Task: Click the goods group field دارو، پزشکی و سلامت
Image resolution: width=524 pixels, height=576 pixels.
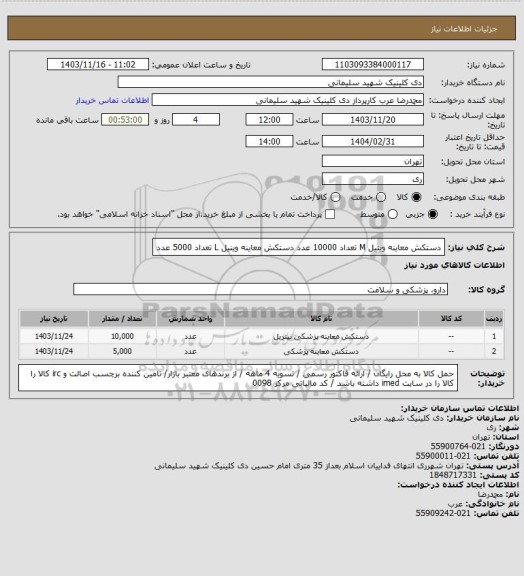Action: [260, 289]
